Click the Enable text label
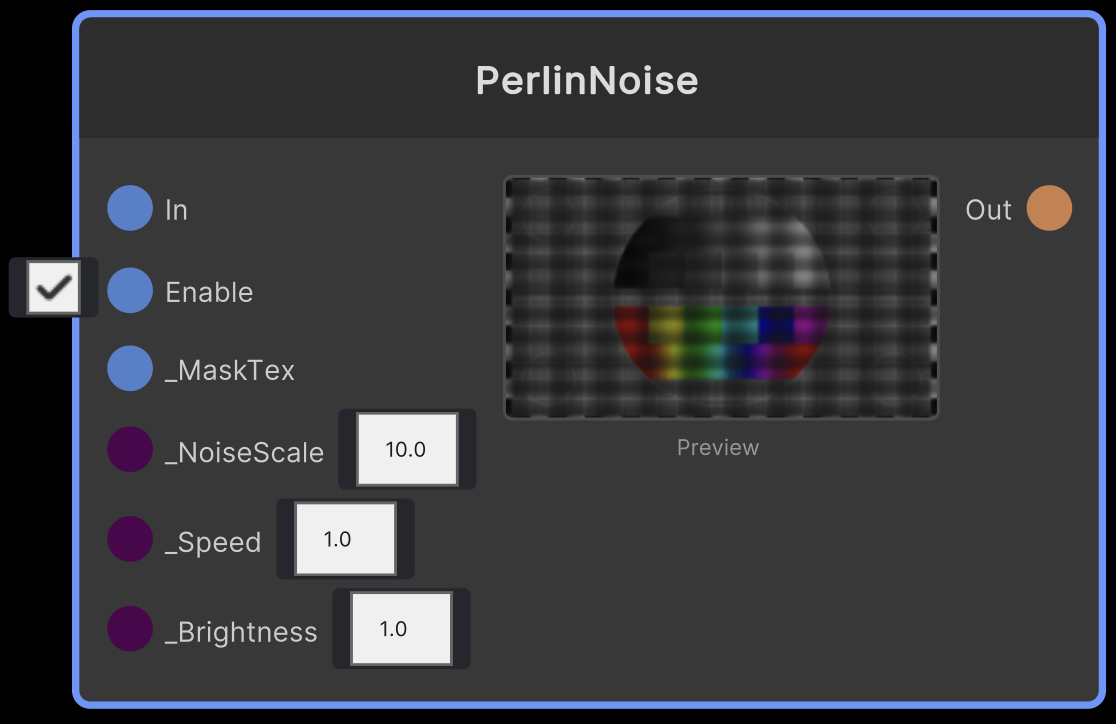Image resolution: width=1116 pixels, height=724 pixels. pos(209,292)
